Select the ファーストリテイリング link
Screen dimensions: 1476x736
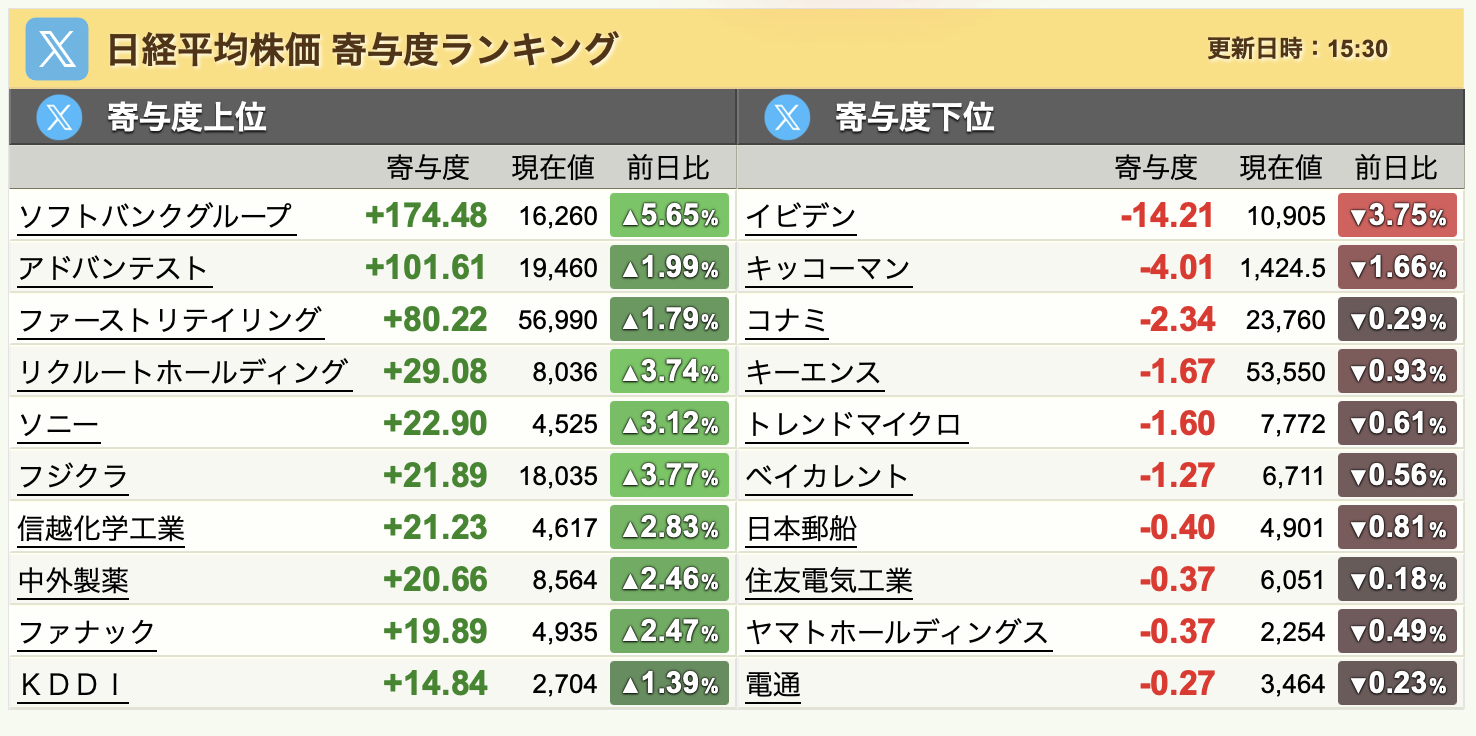coord(171,320)
